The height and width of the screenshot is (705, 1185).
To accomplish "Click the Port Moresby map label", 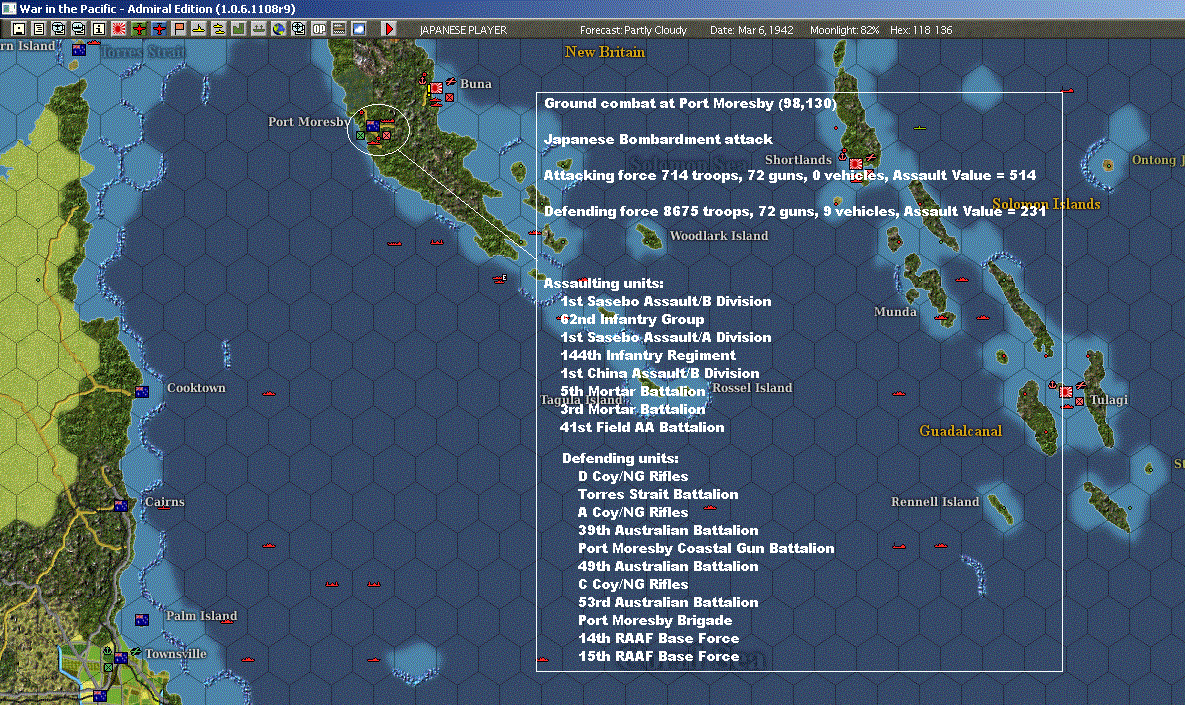I will pos(309,122).
